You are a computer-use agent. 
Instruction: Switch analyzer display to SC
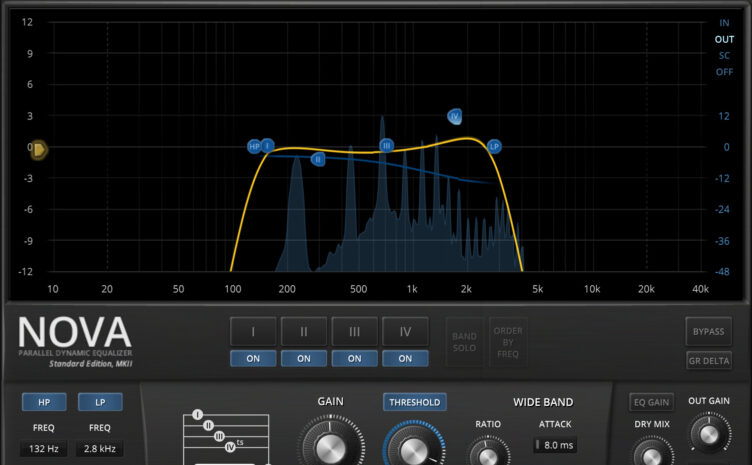click(x=724, y=56)
